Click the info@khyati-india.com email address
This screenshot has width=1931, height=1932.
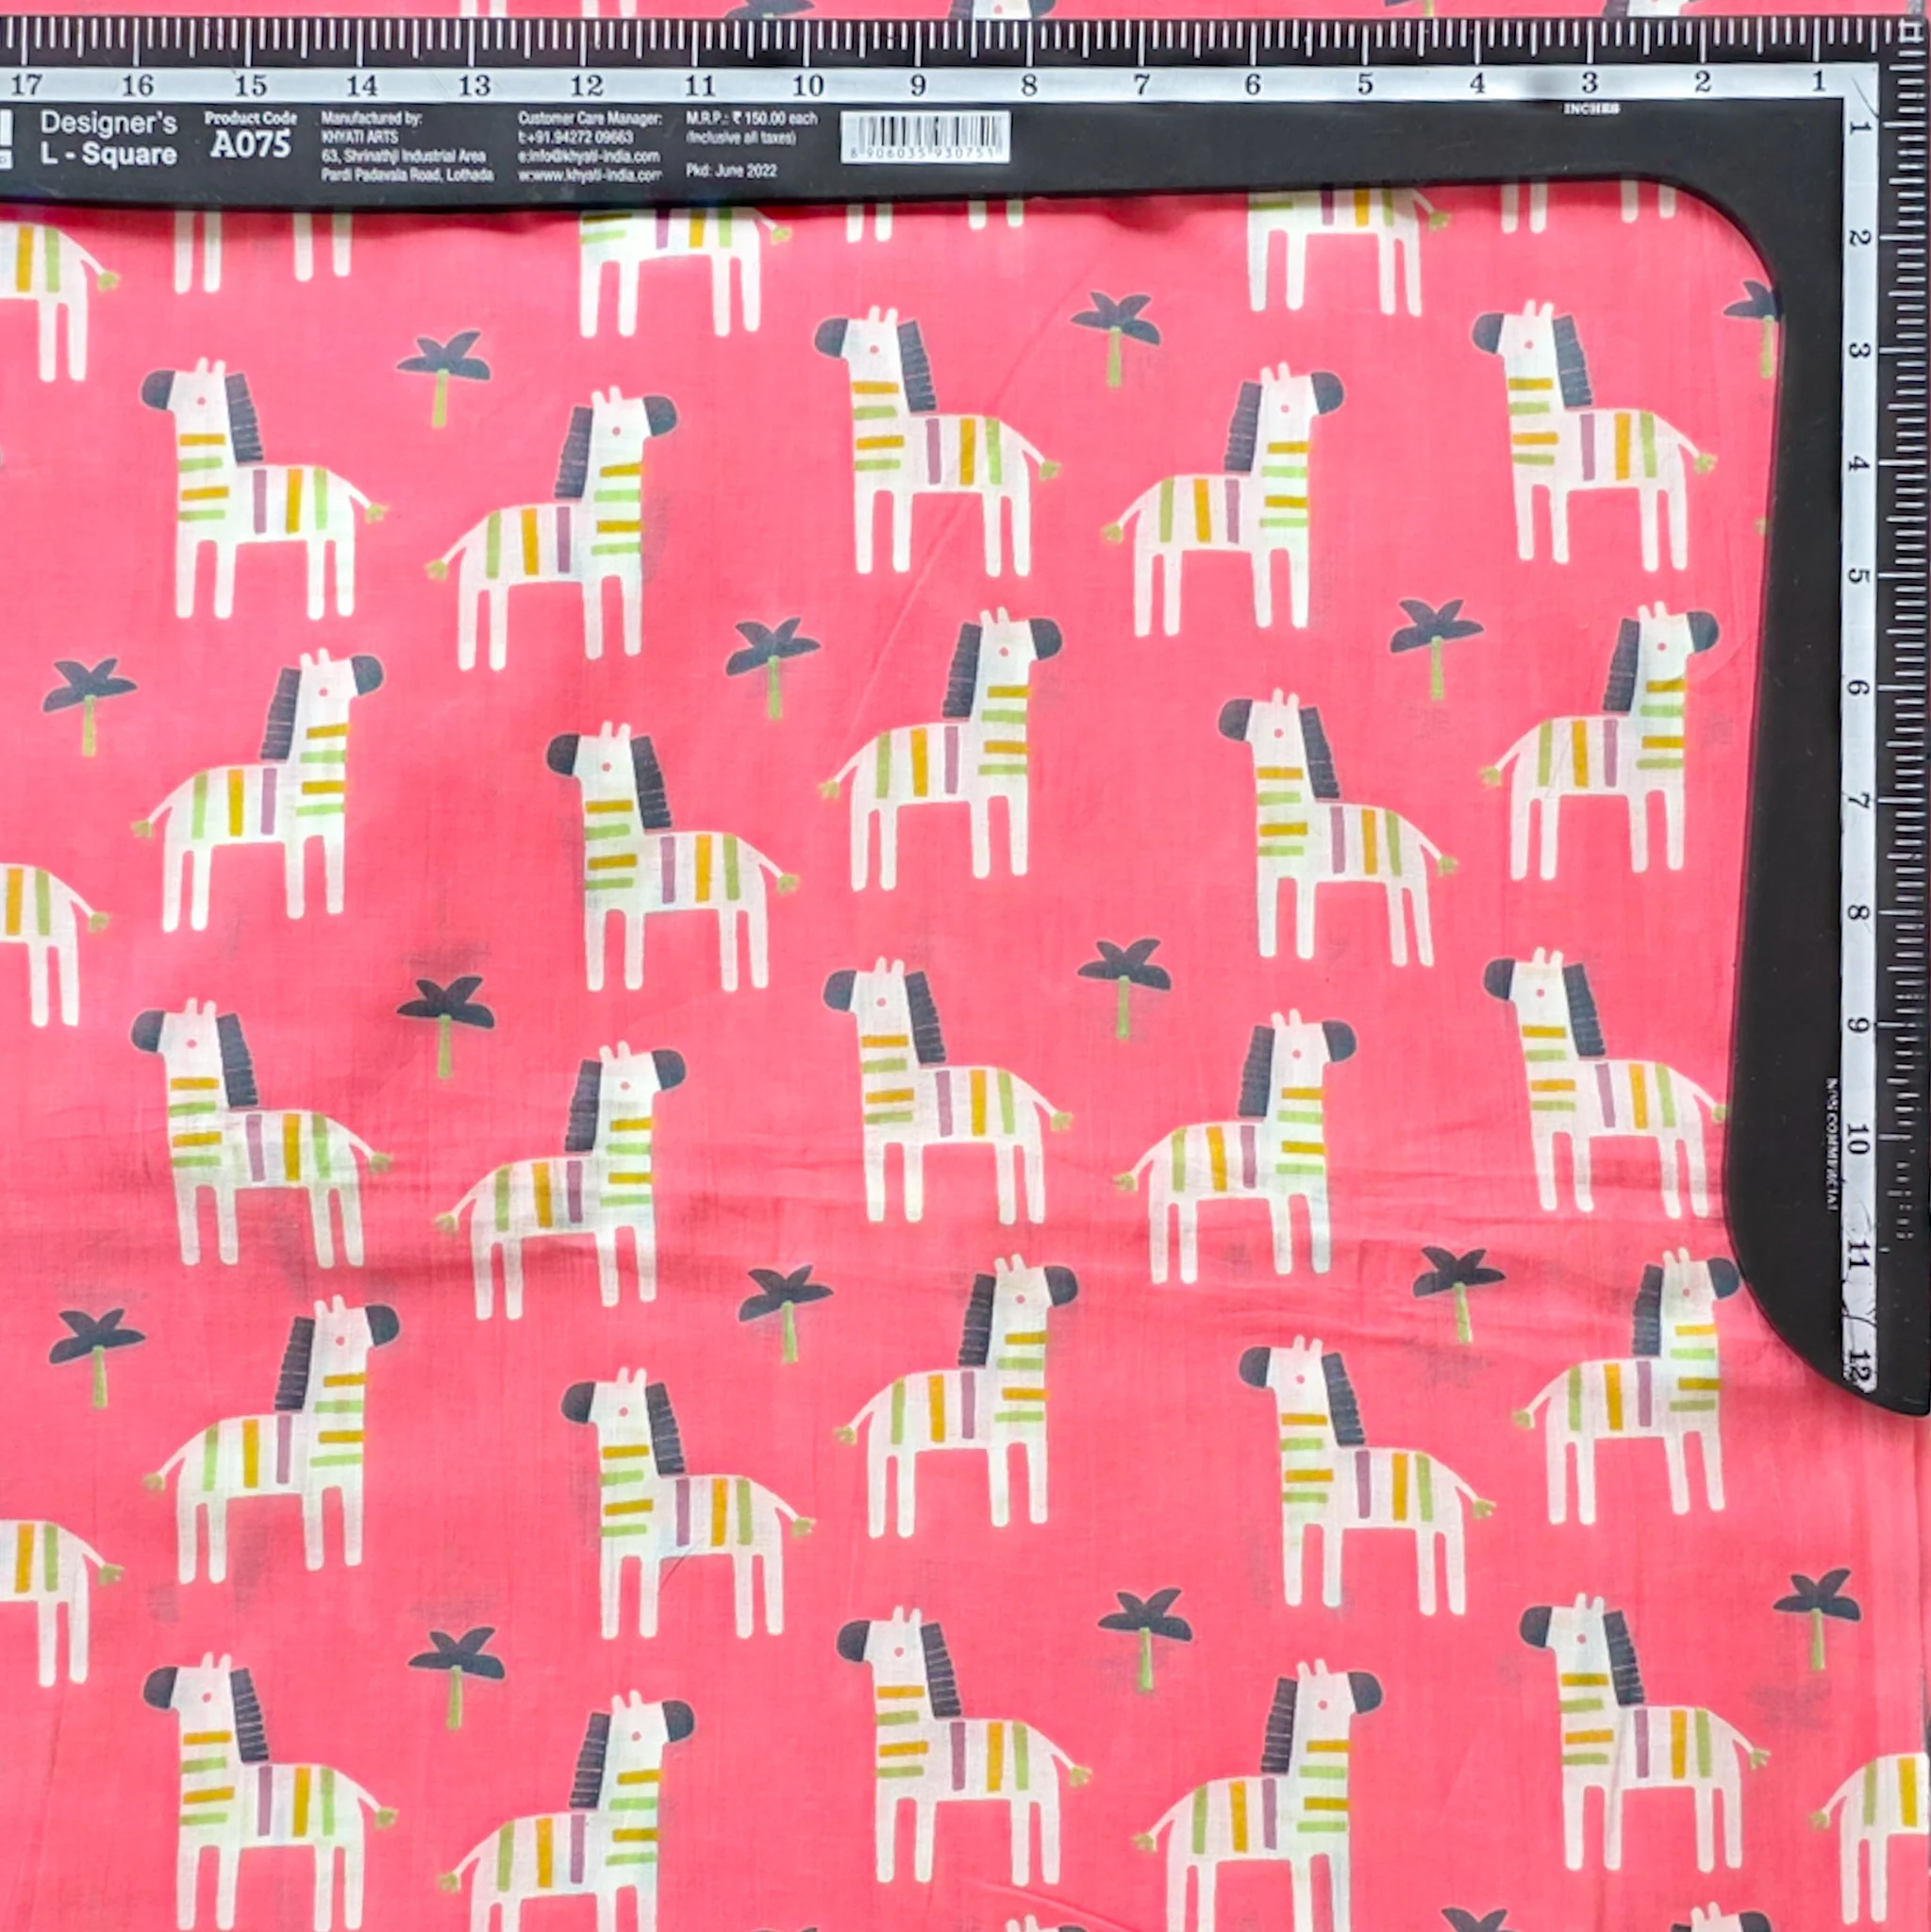click(589, 156)
